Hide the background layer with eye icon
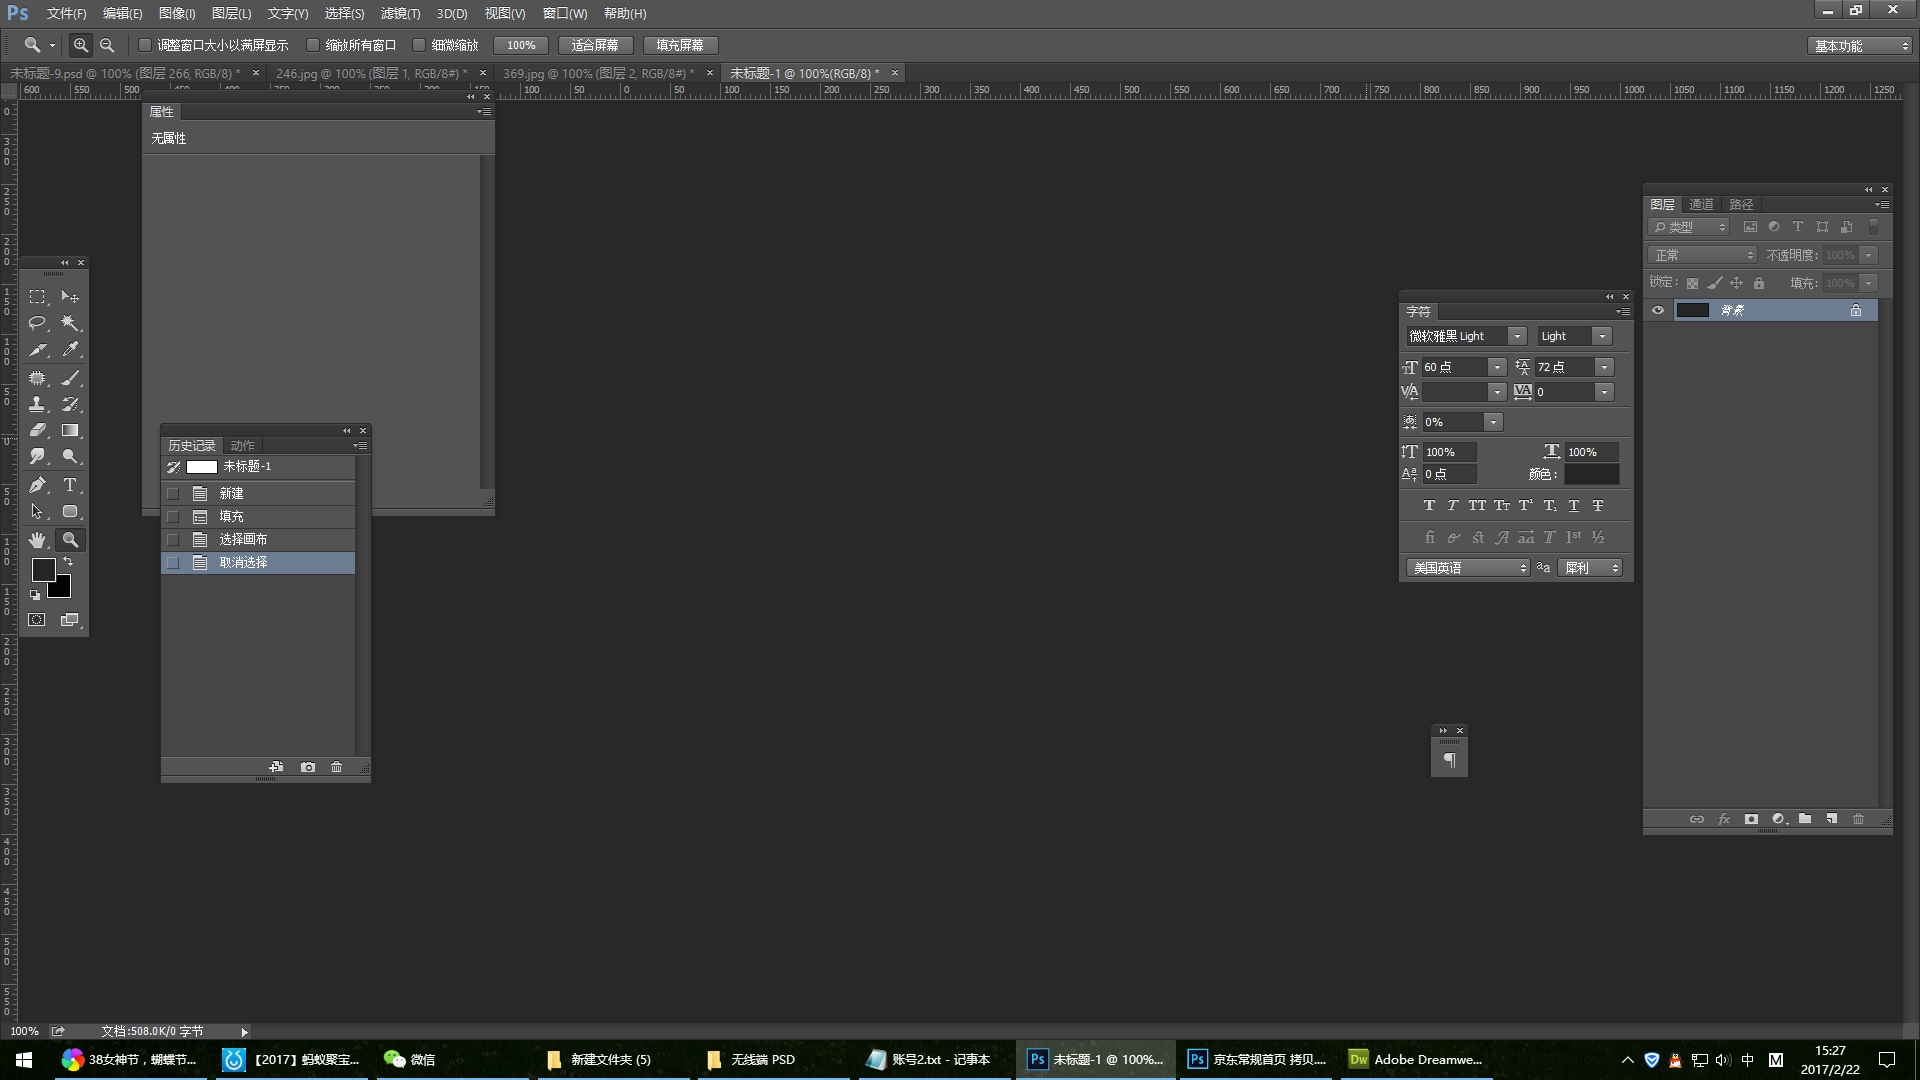Image resolution: width=1920 pixels, height=1080 pixels. 1658,310
